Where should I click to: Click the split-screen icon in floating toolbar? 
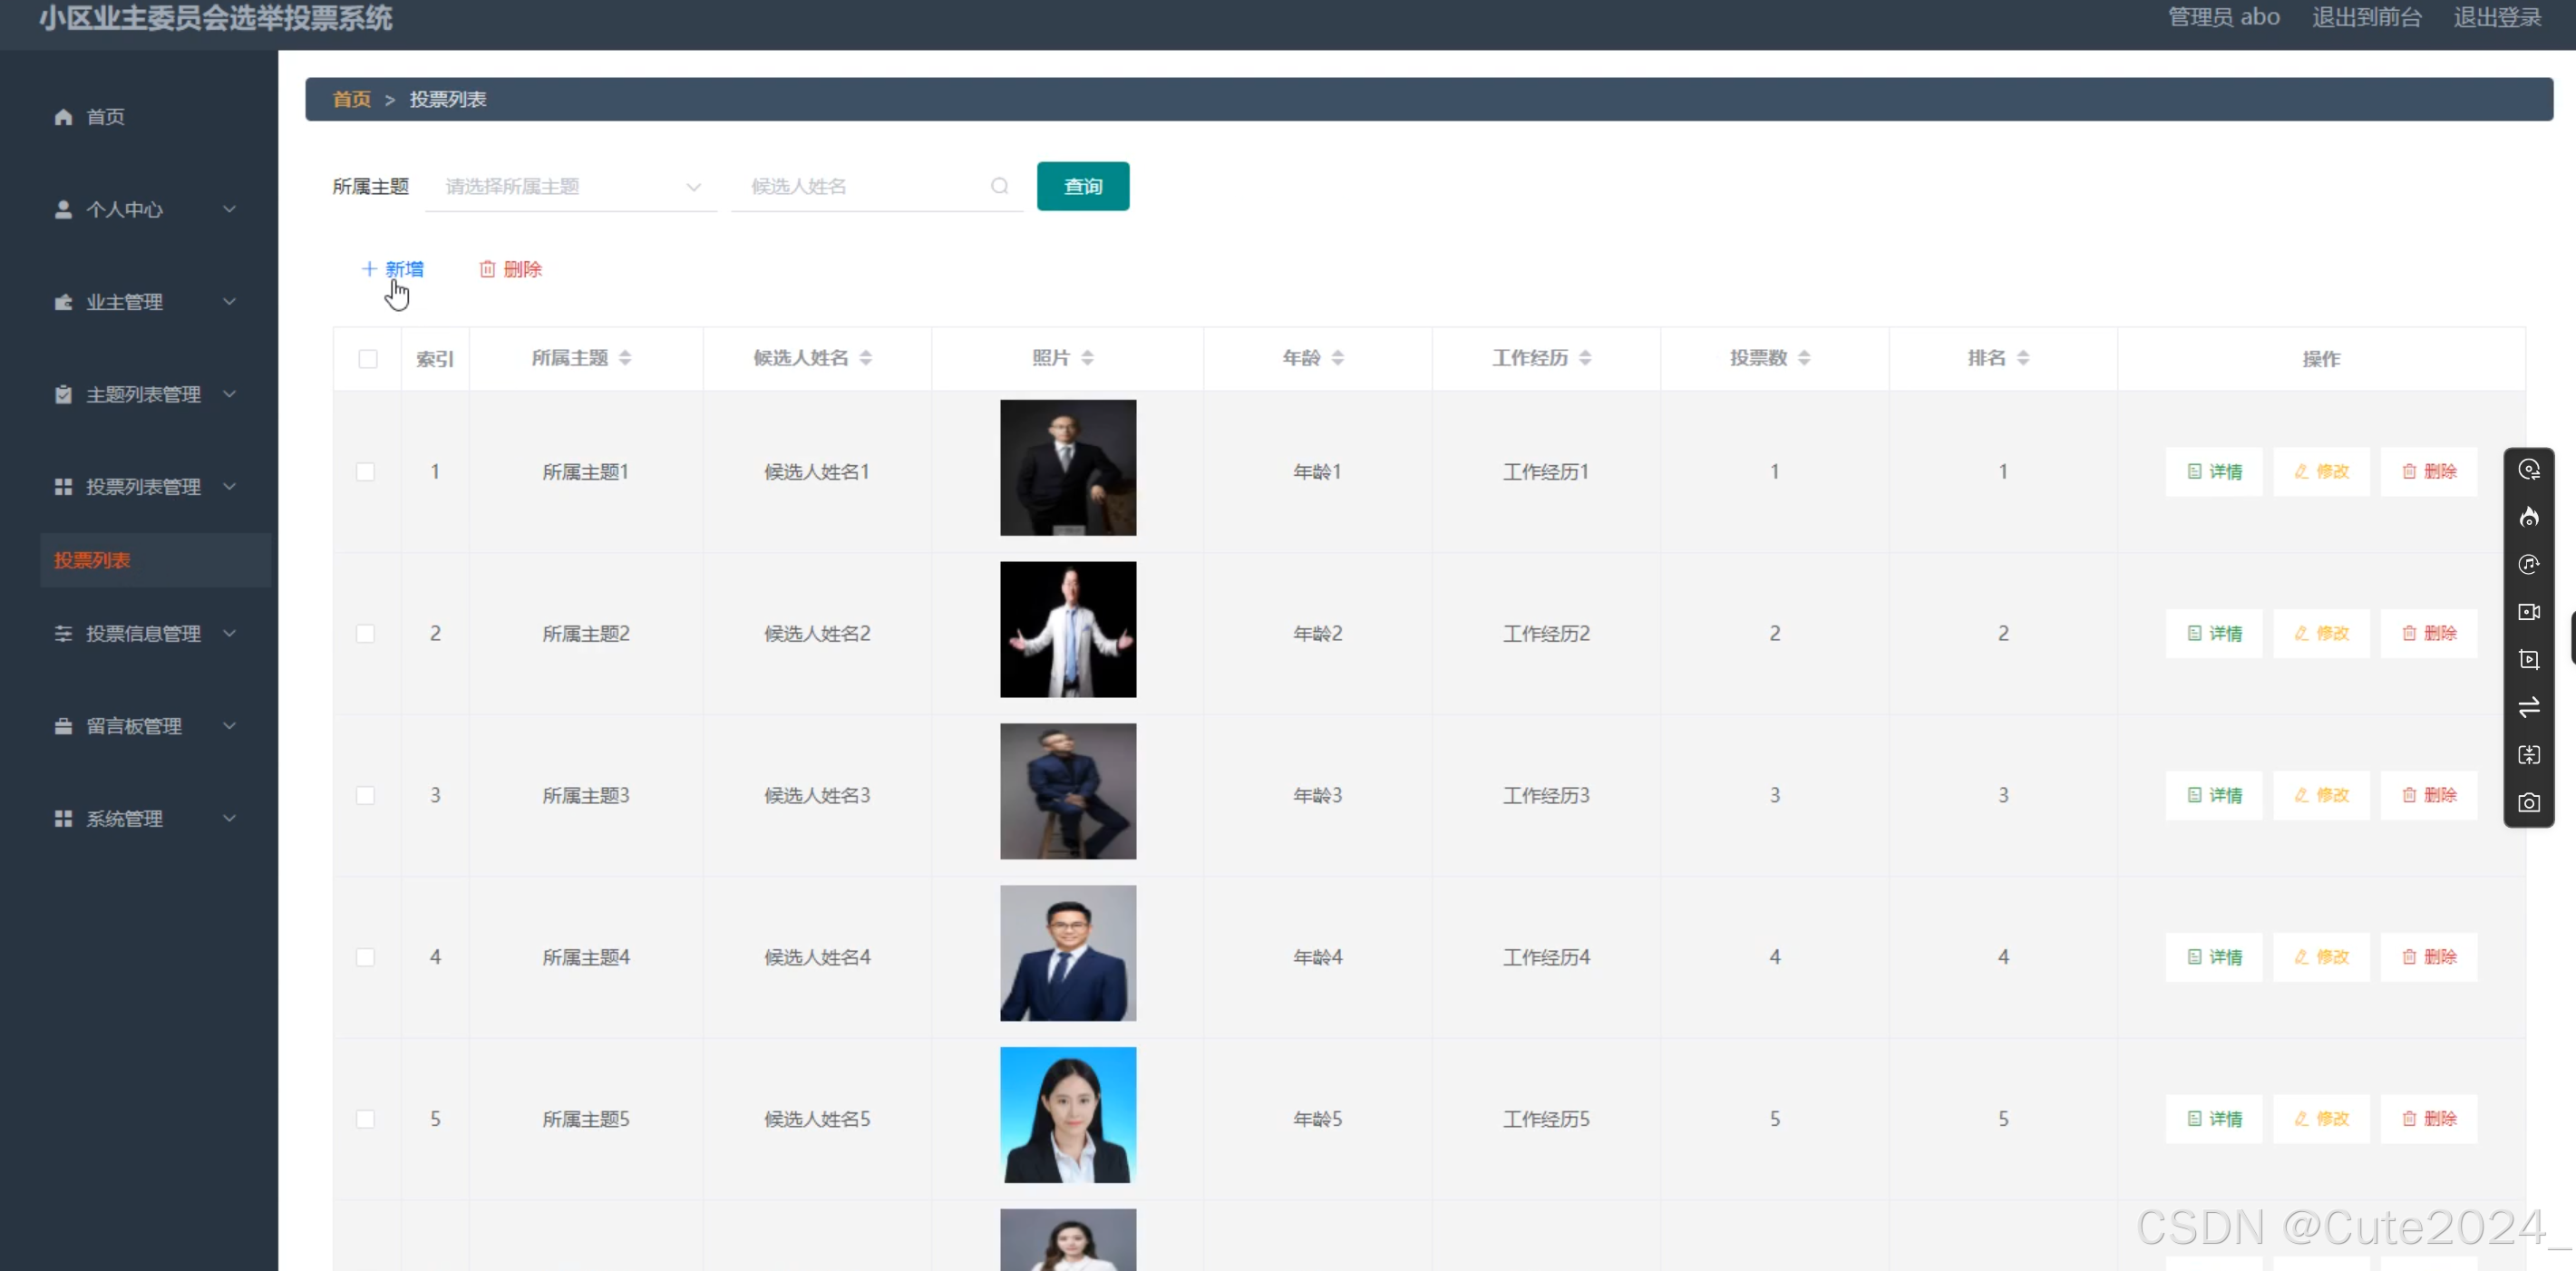tap(2529, 755)
